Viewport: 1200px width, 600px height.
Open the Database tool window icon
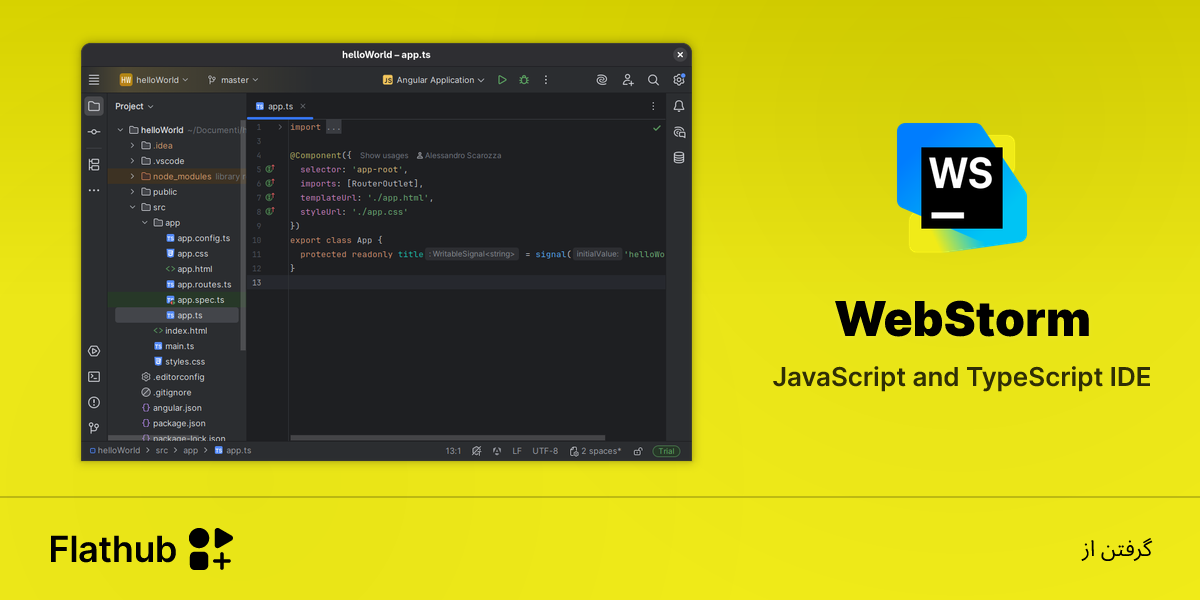pyautogui.click(x=679, y=157)
